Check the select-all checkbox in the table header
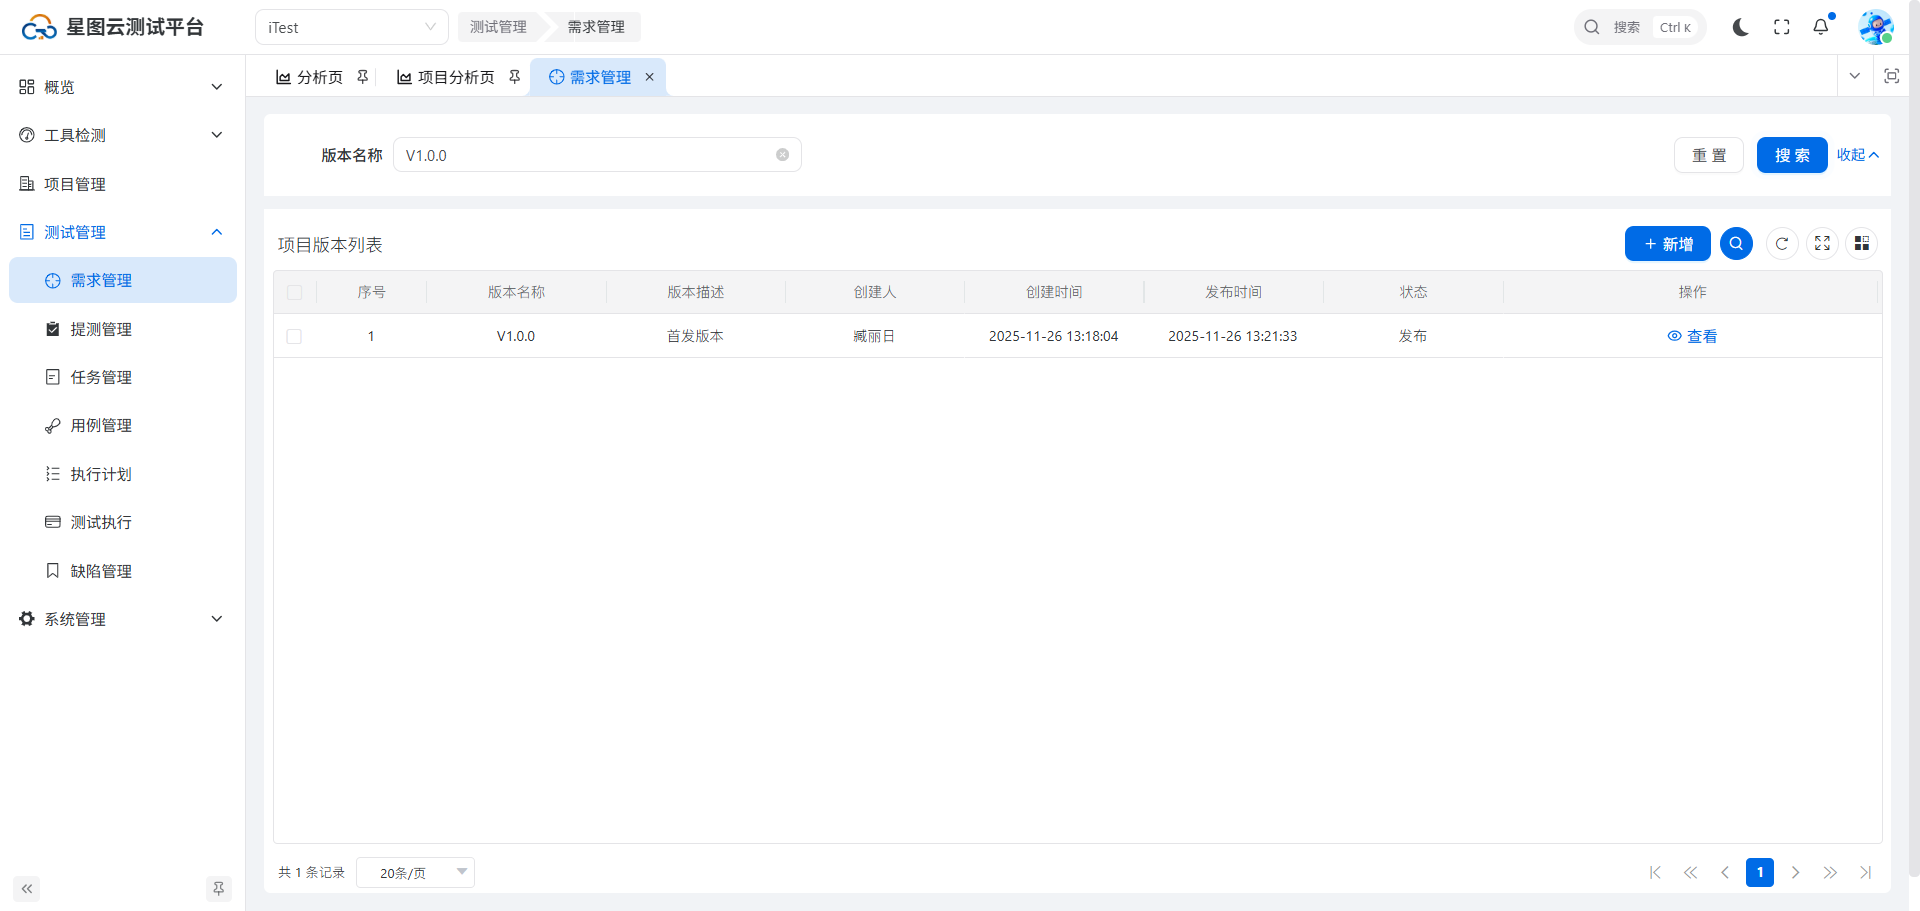Screen dimensions: 1920x911 (294, 293)
